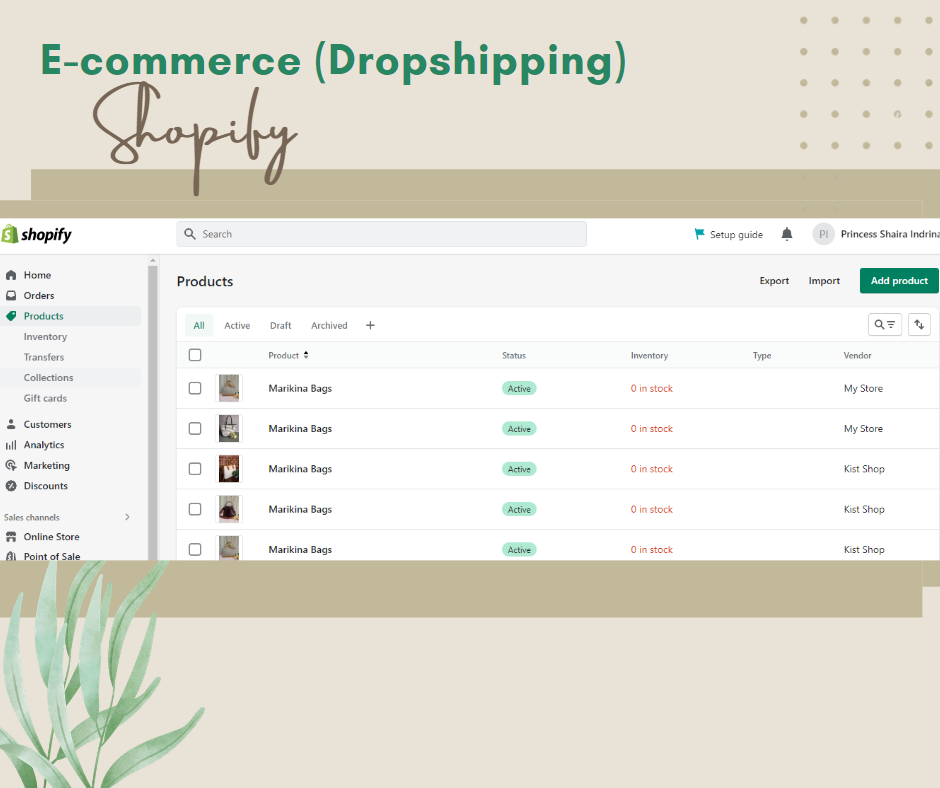This screenshot has width=940, height=788.
Task: Click the Import button
Action: (x=824, y=281)
